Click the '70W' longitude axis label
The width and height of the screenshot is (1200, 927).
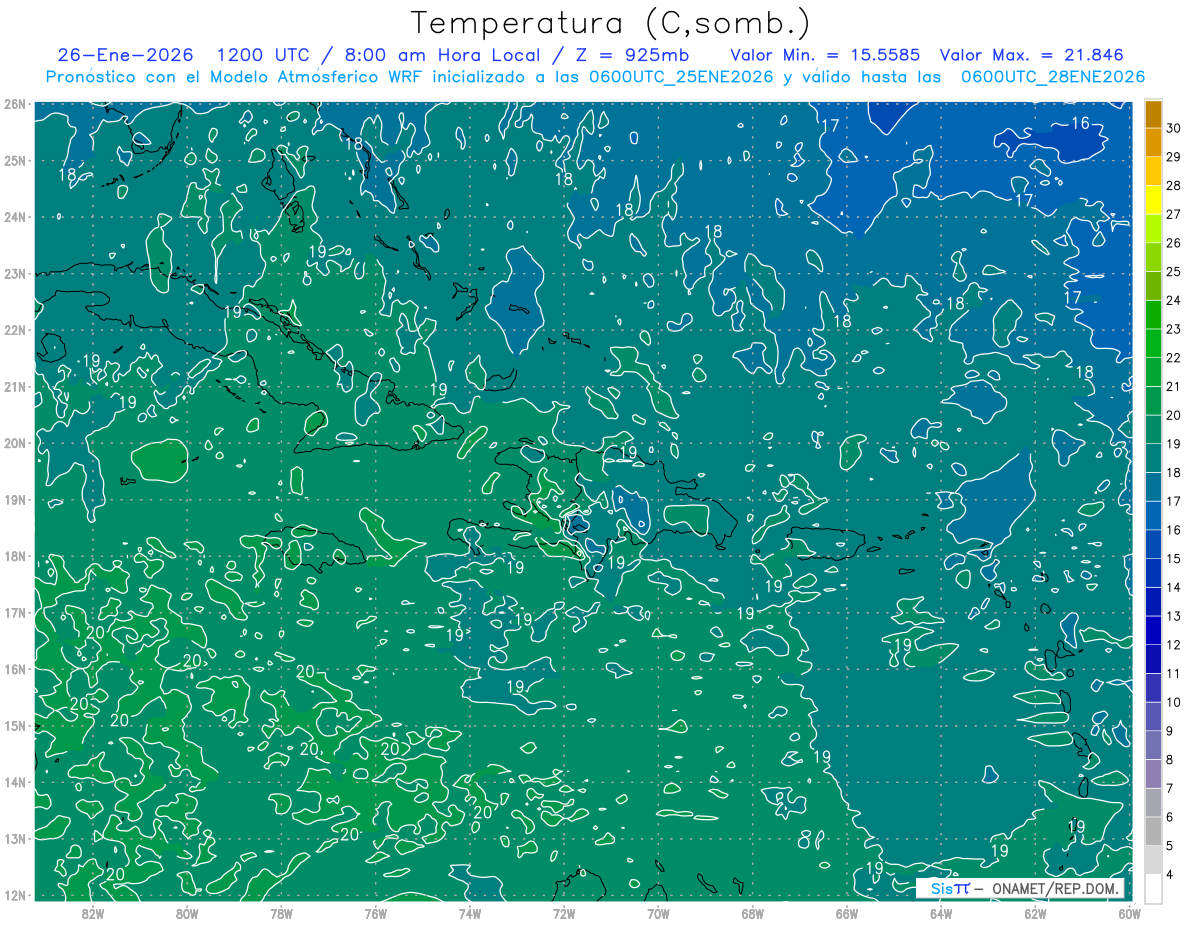click(x=658, y=913)
